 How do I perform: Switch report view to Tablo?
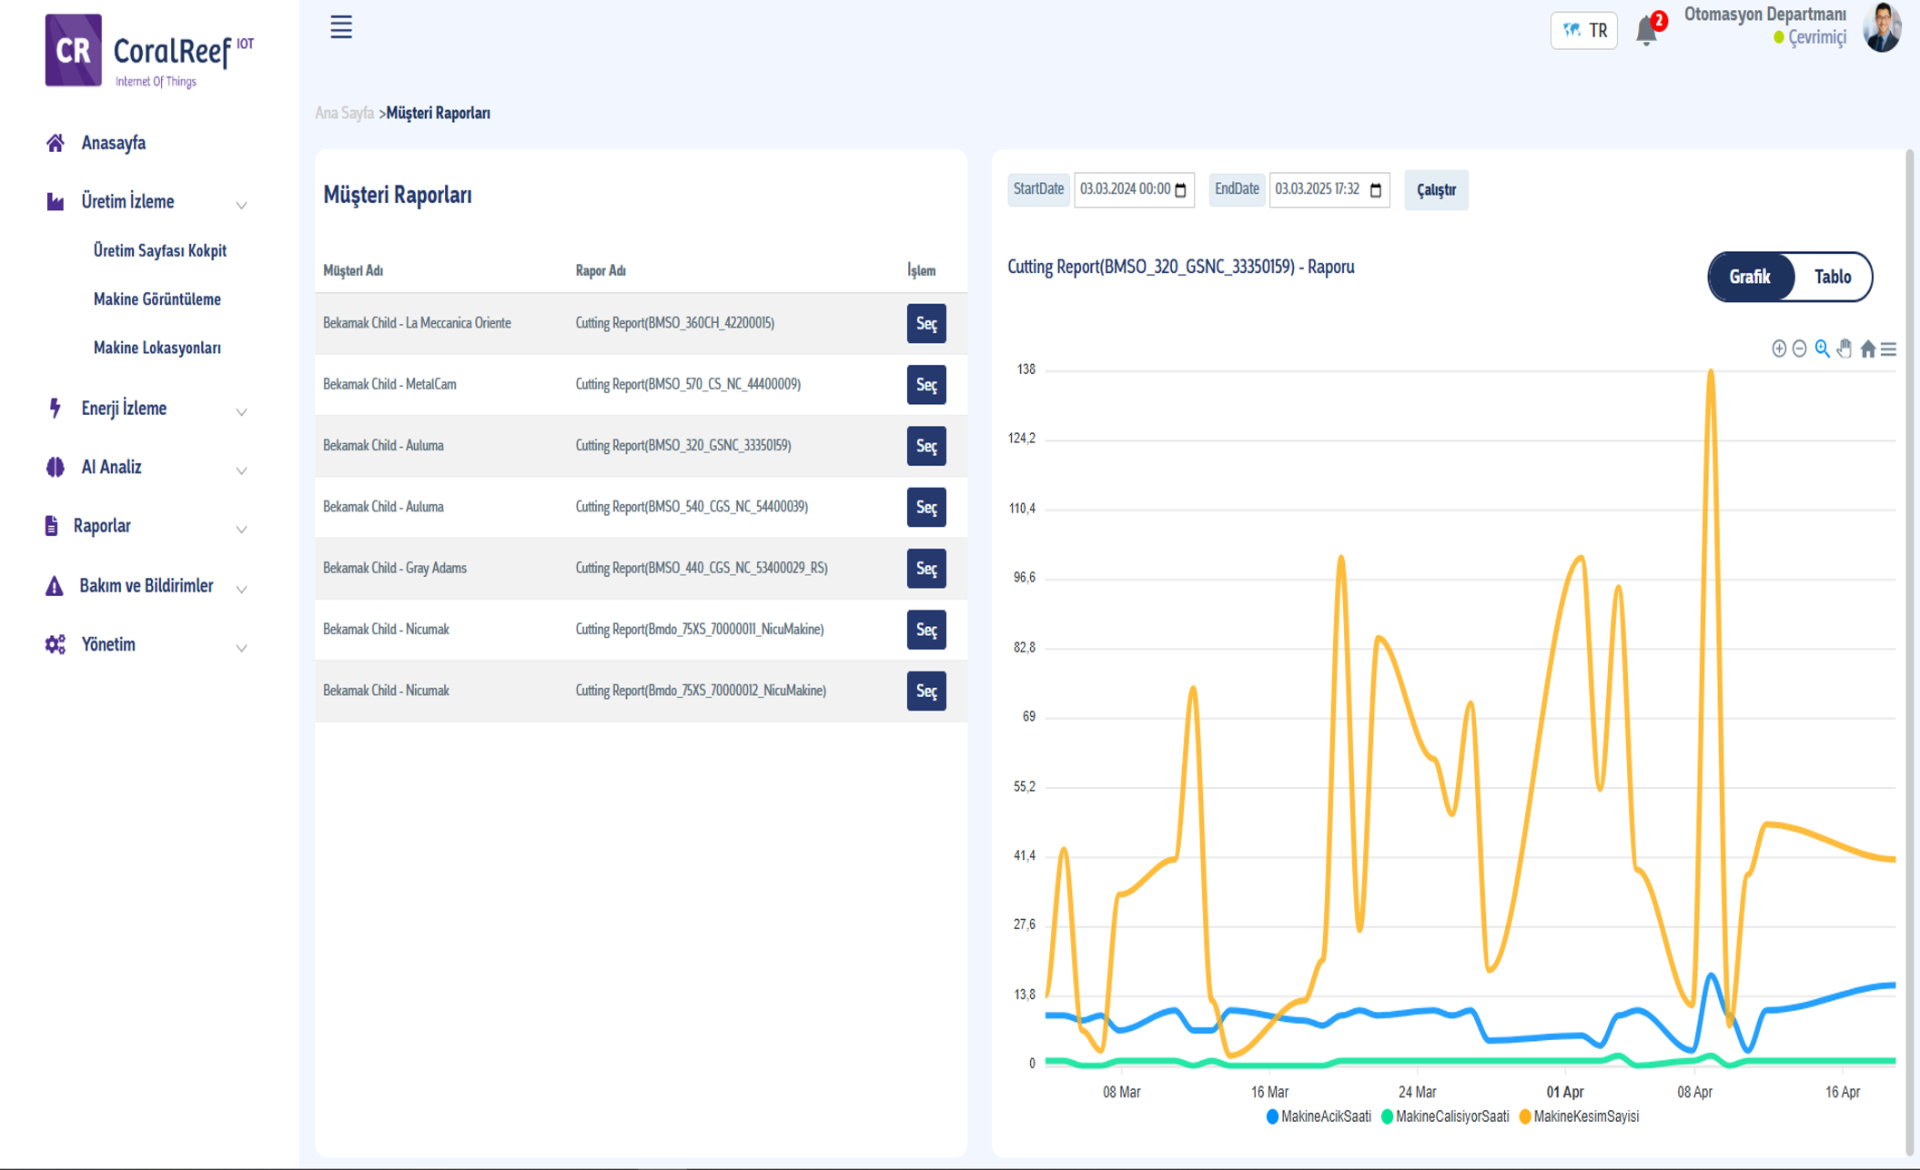click(x=1832, y=277)
